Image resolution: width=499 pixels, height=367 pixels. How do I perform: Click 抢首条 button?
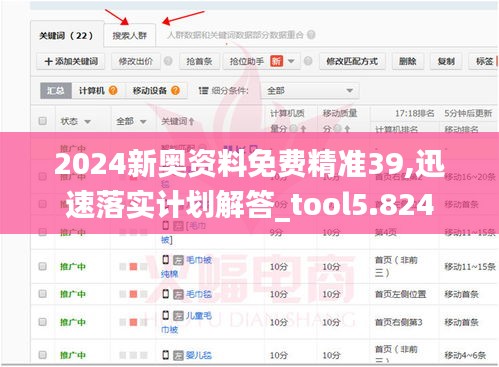pos(199,61)
